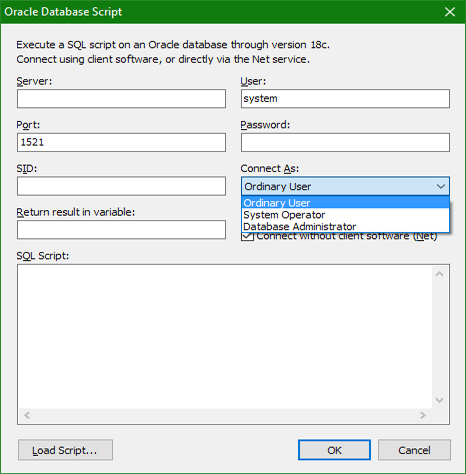Image resolution: width=466 pixels, height=474 pixels.
Task: Dismiss the dialog with Cancel
Action: point(414,450)
